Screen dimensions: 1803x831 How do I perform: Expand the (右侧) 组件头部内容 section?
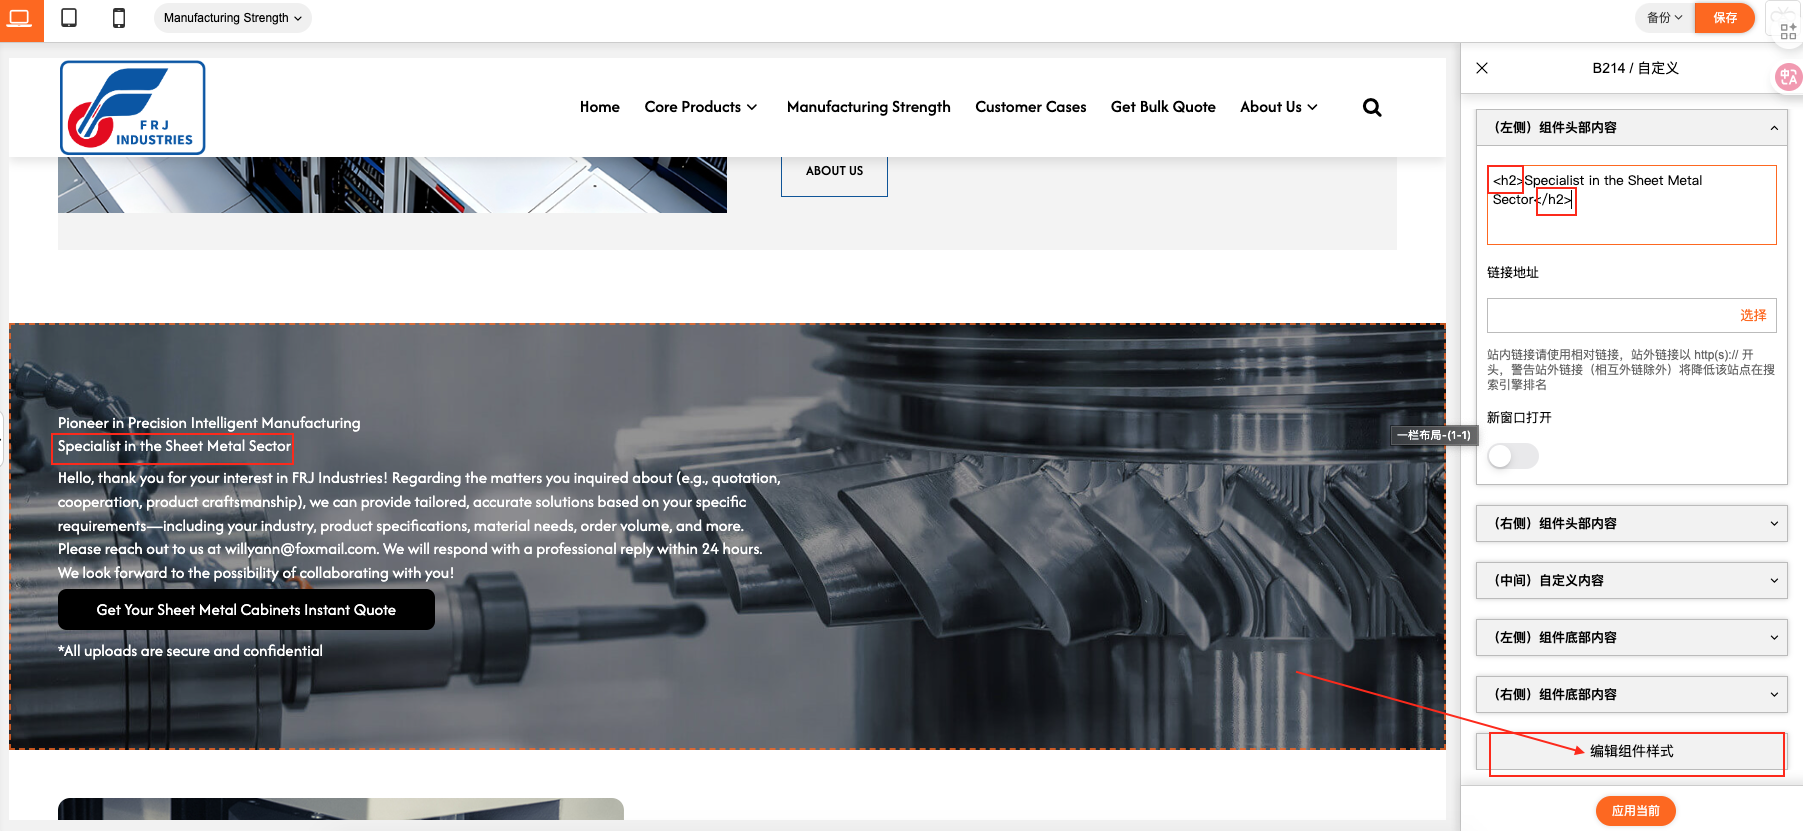coord(1631,523)
